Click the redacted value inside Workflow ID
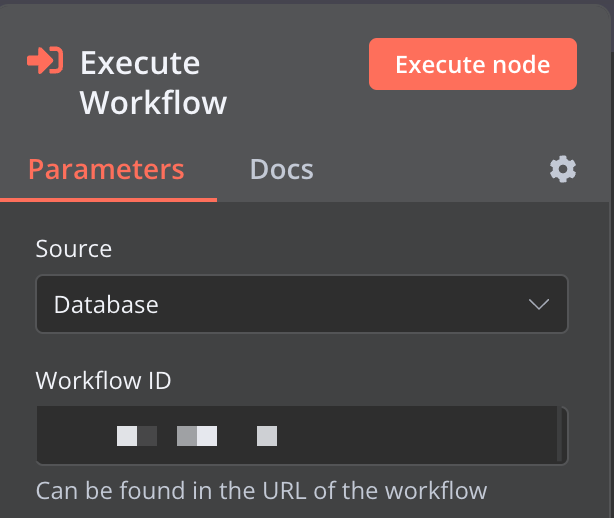This screenshot has width=614, height=518. tap(197, 435)
